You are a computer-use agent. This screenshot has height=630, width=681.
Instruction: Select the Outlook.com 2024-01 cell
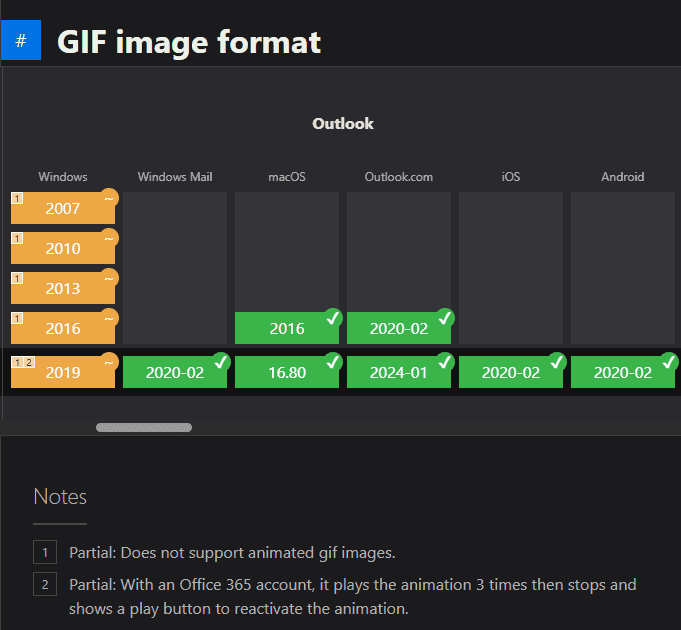coord(399,372)
